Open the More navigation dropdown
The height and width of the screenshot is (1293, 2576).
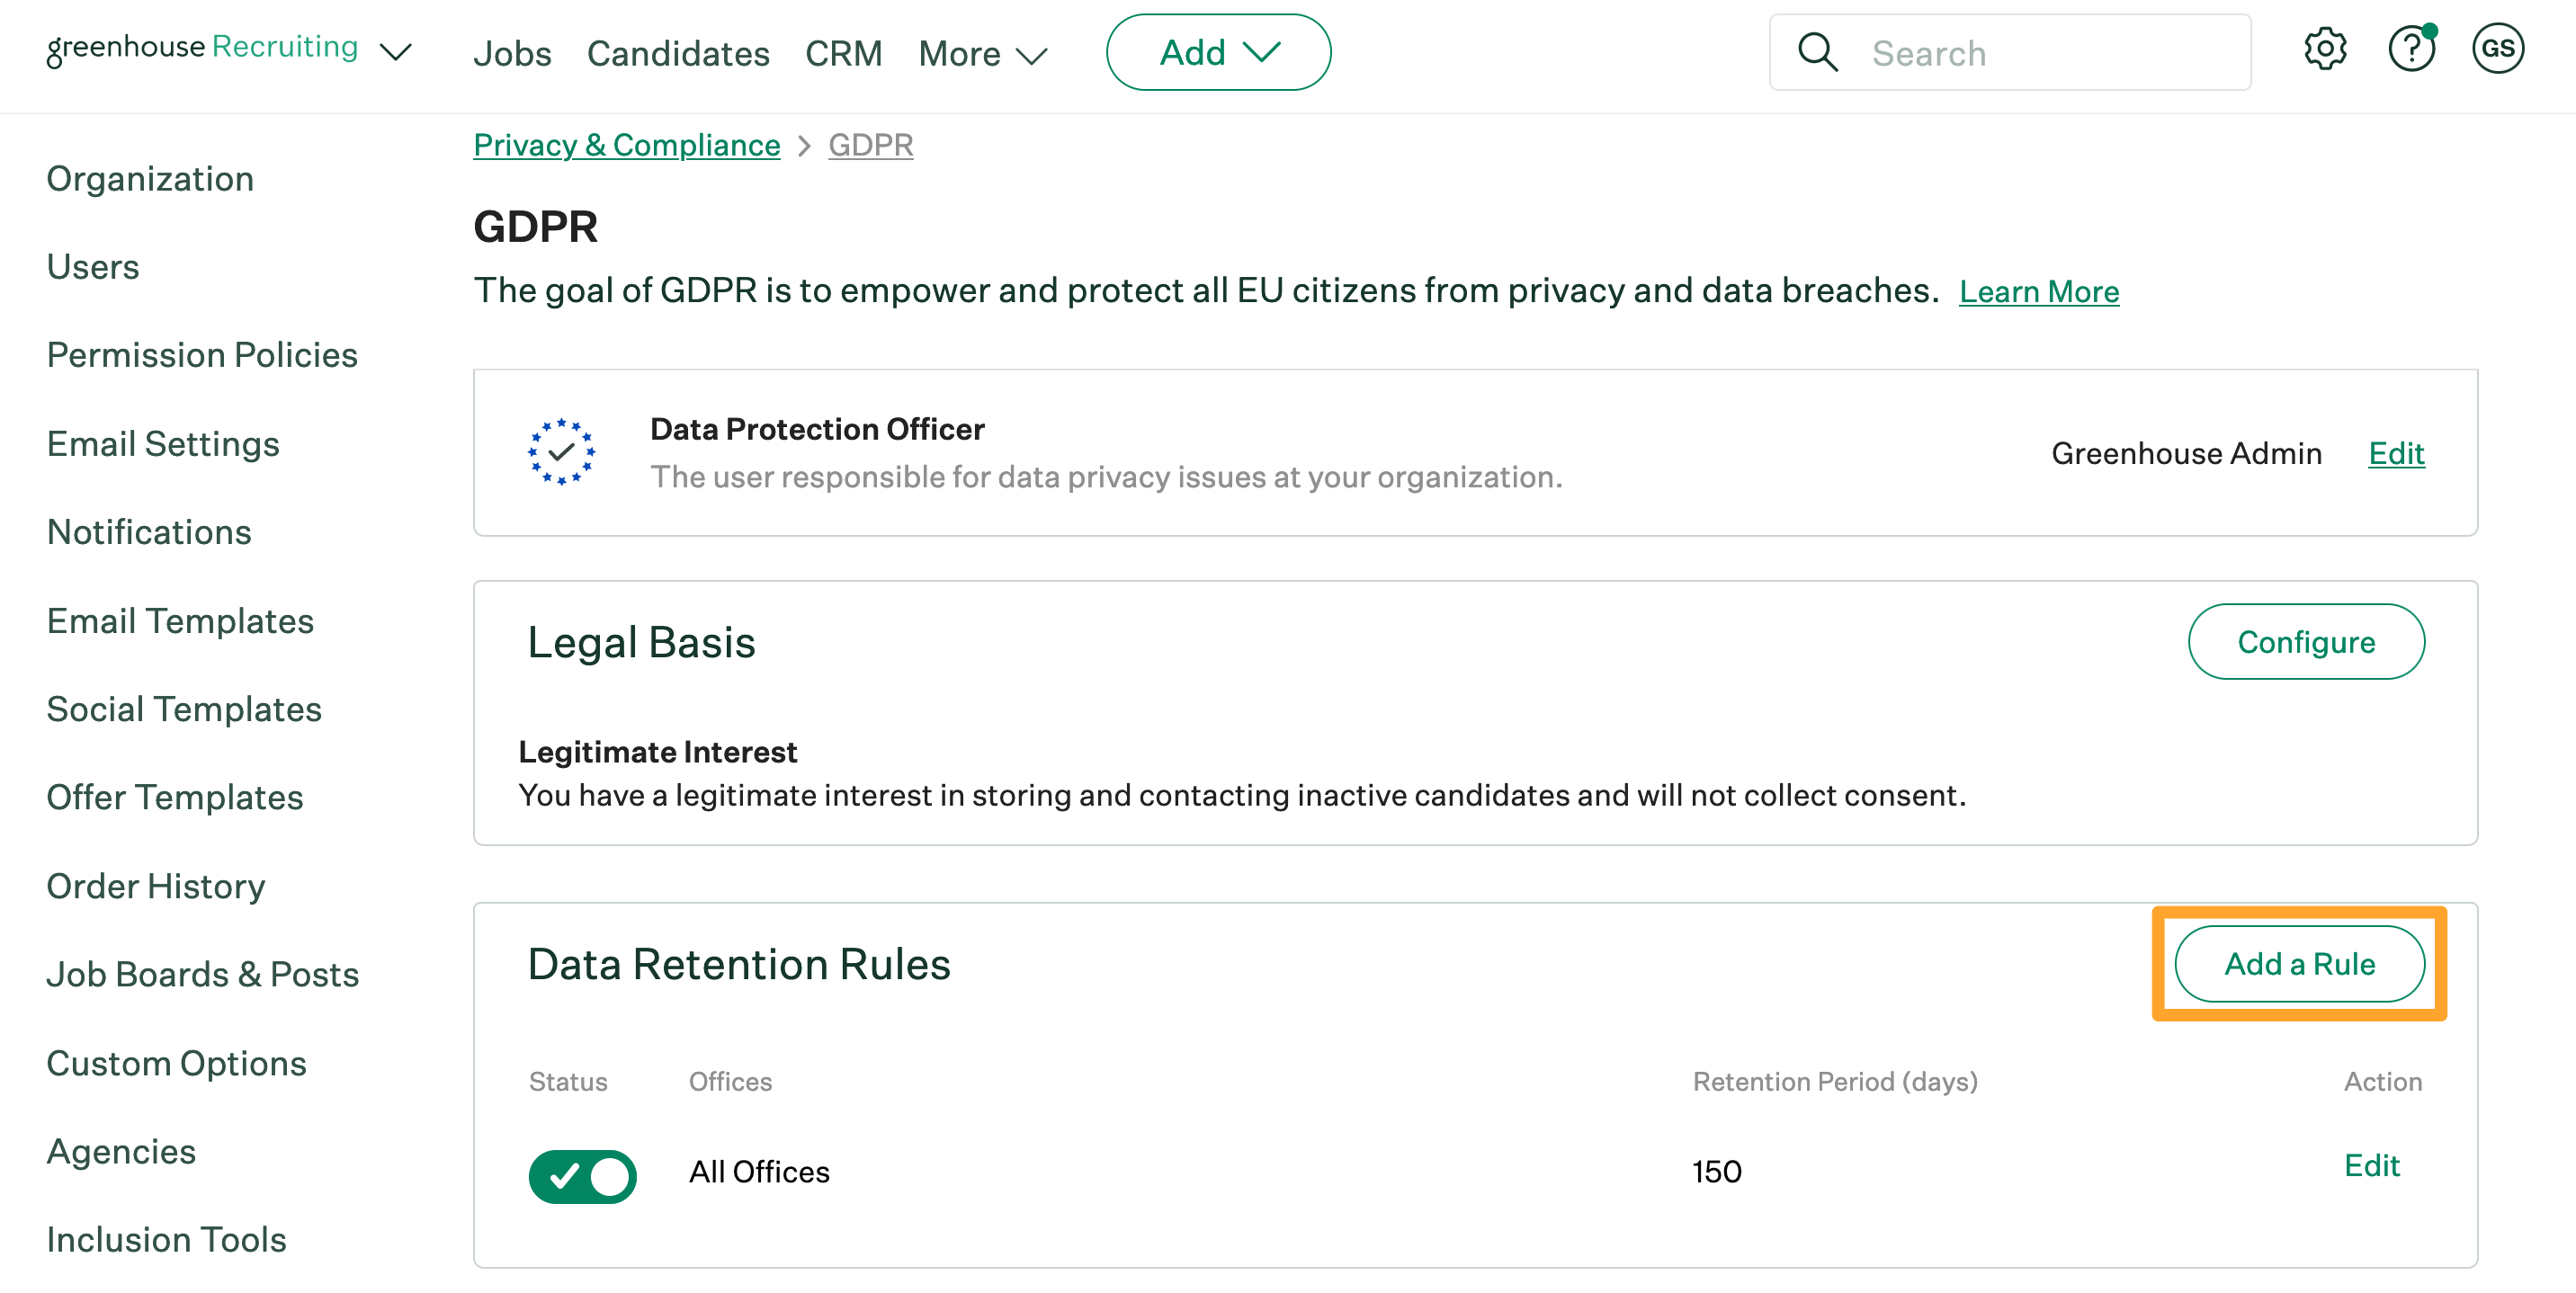[982, 54]
